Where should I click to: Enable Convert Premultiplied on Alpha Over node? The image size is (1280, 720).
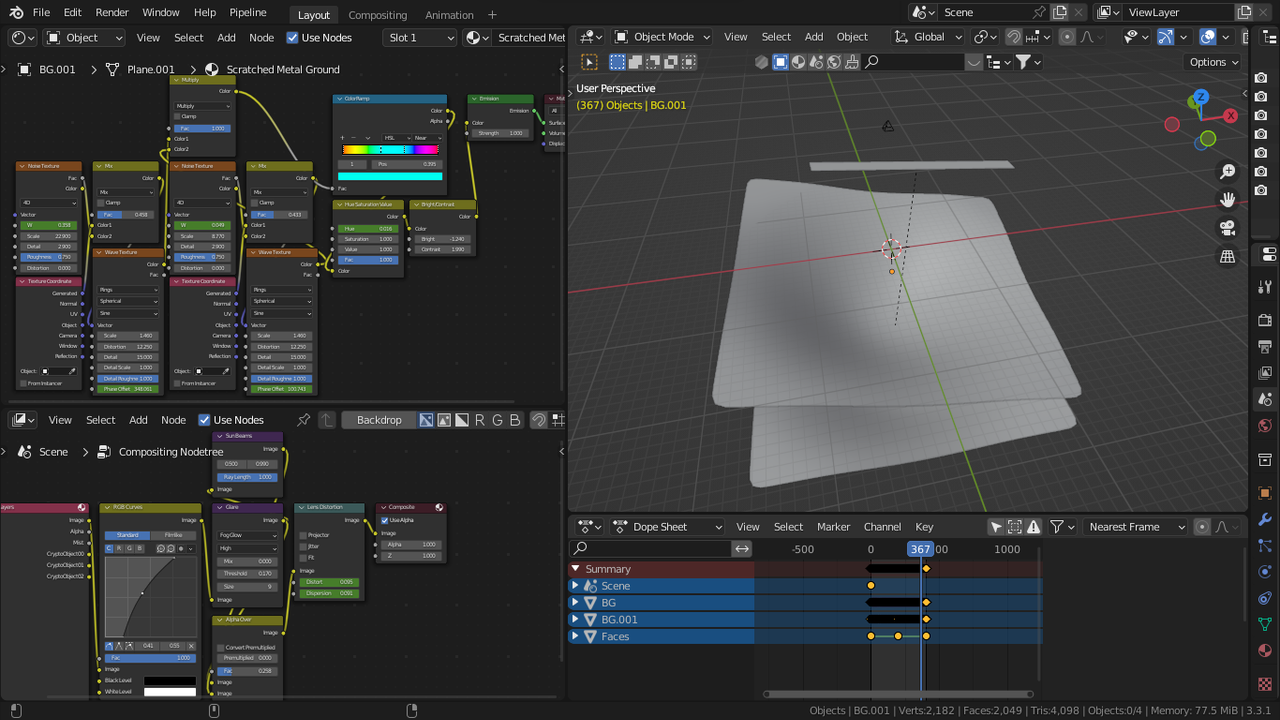222,647
